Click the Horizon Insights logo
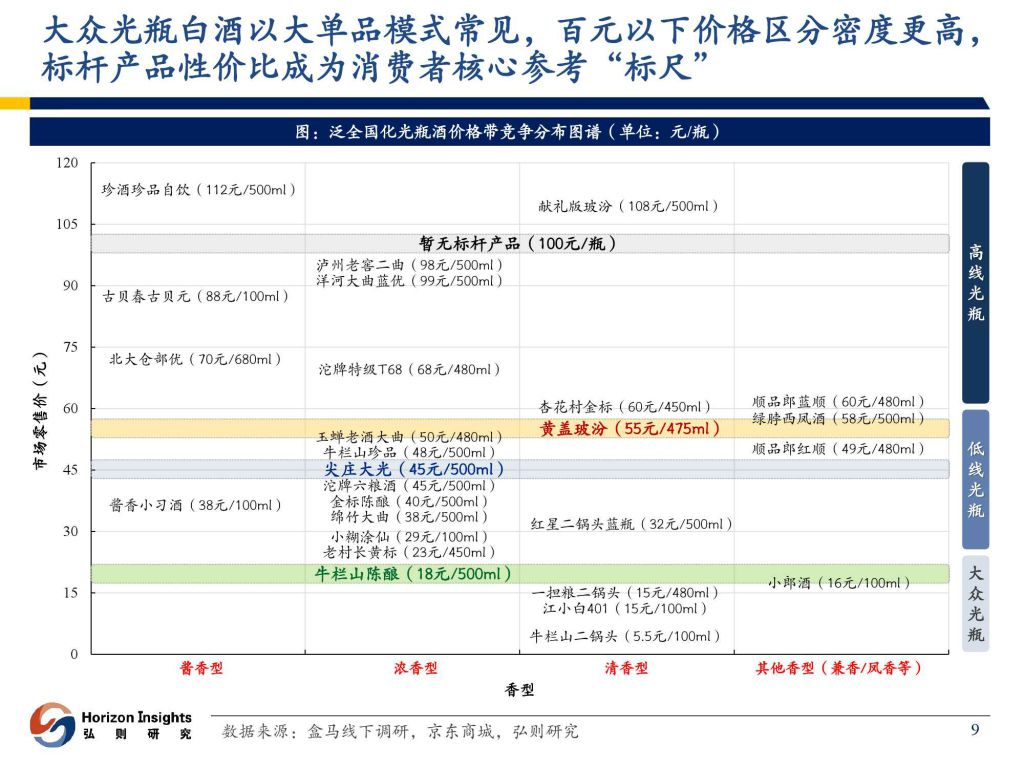The width and height of the screenshot is (1024, 768). point(52,724)
